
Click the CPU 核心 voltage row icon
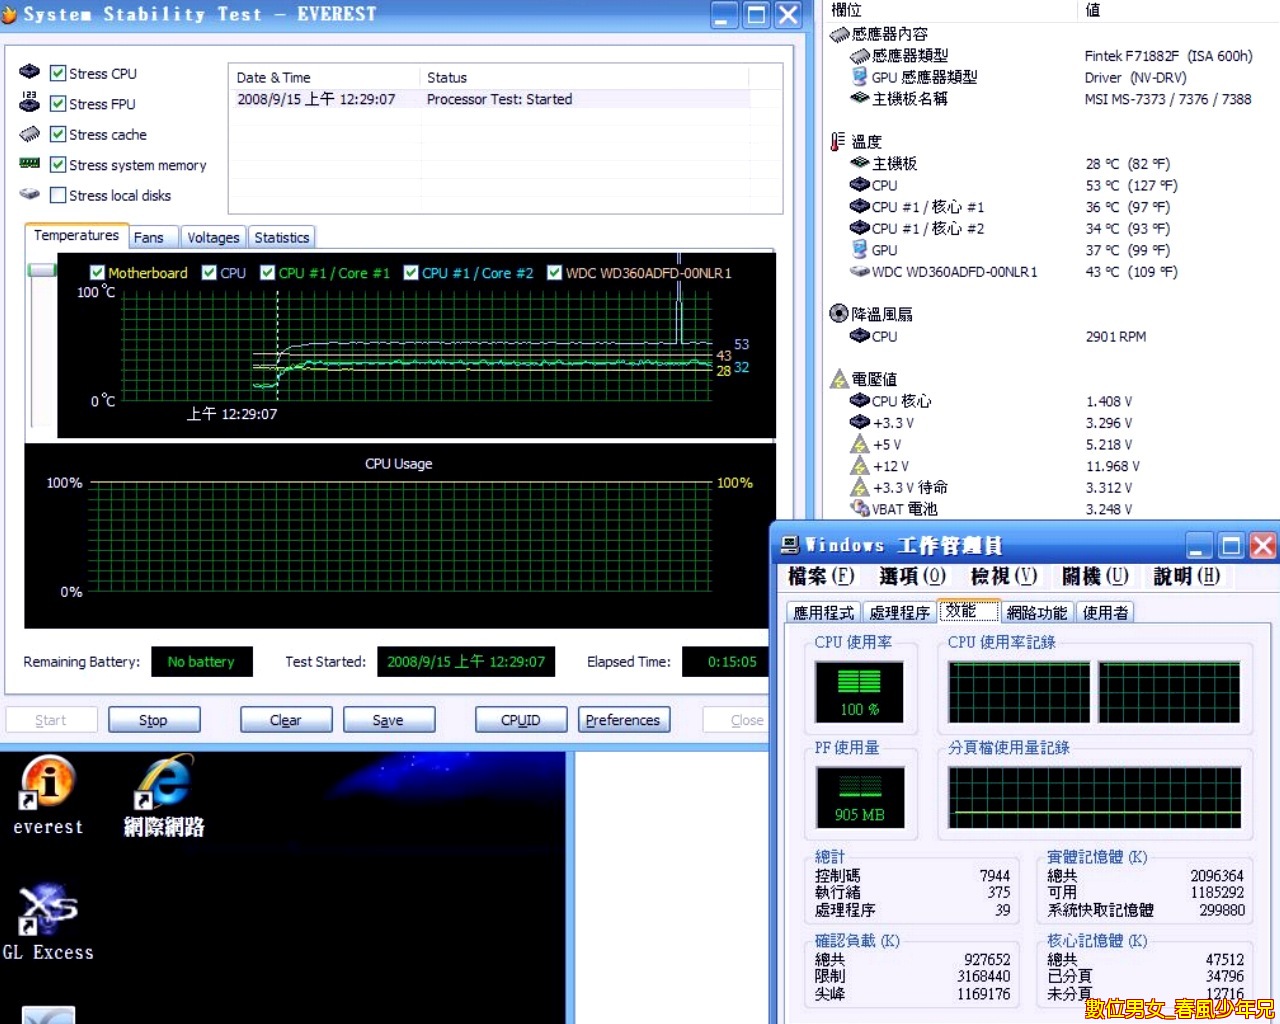pos(860,401)
